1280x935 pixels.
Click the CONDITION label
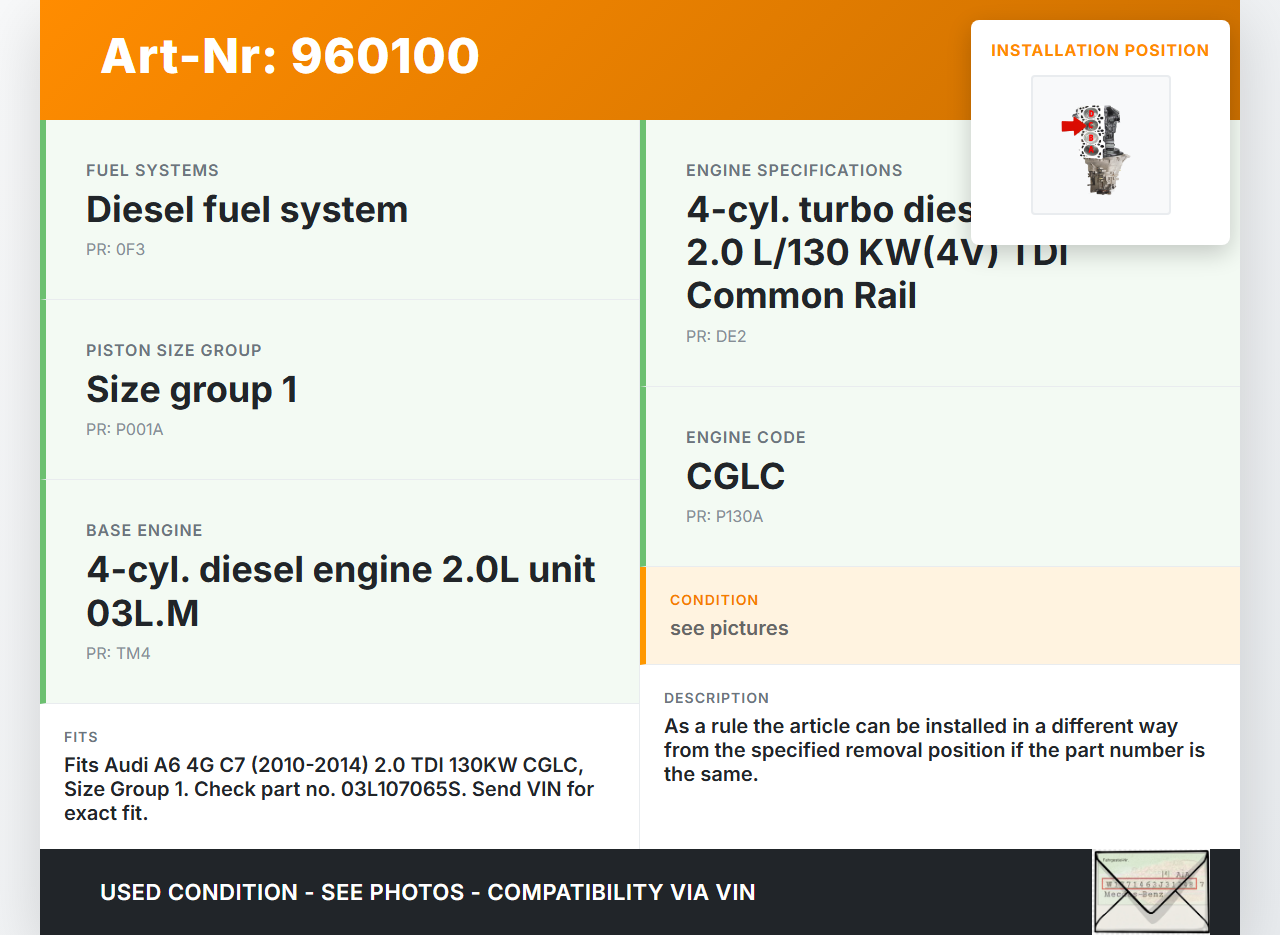(x=714, y=600)
